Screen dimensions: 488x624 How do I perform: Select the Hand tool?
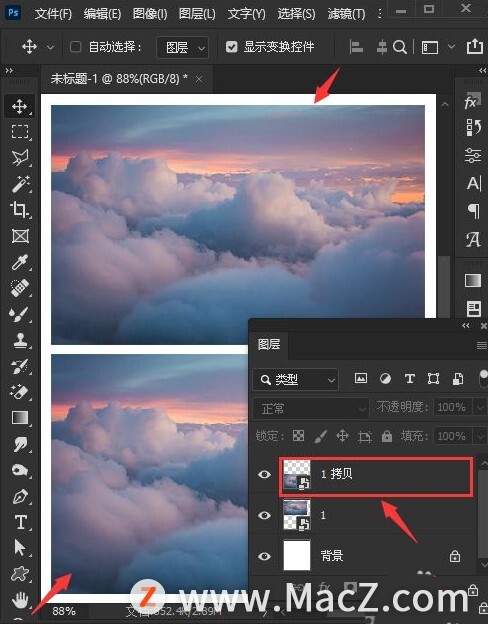click(20, 600)
